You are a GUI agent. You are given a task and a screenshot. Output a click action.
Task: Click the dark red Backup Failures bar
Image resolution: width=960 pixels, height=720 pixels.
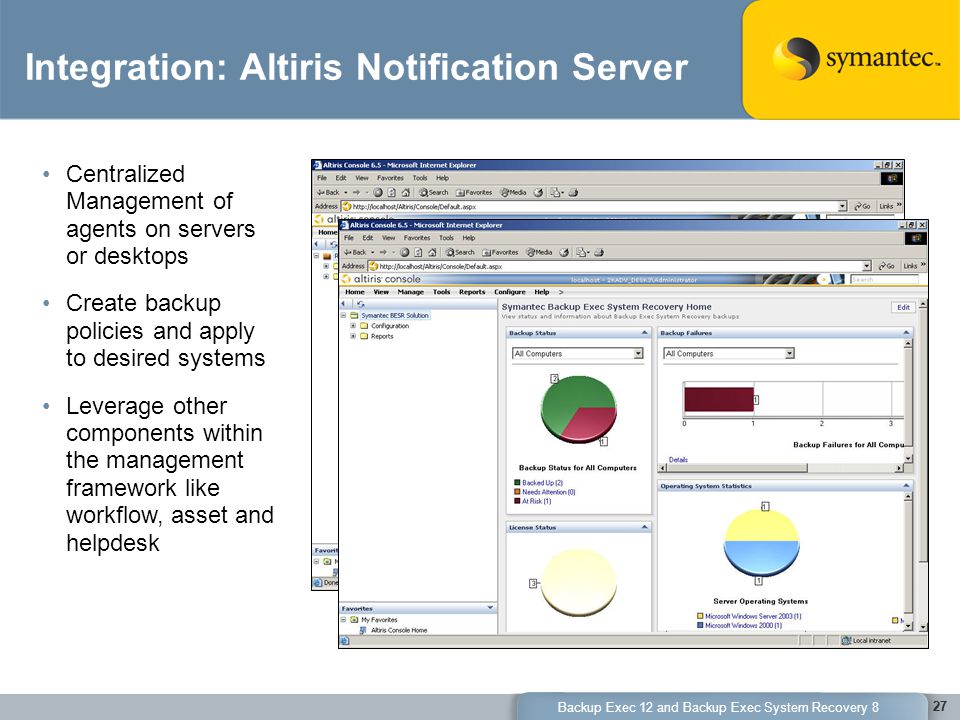(719, 399)
